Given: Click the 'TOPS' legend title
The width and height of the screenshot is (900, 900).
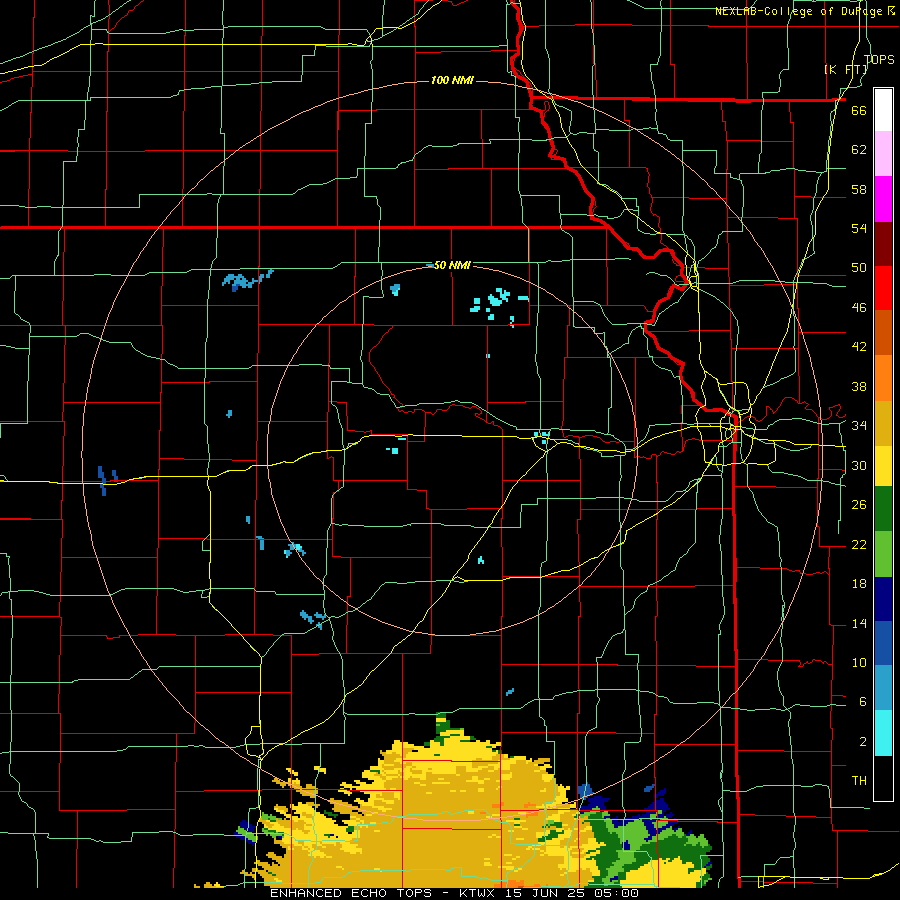Looking at the screenshot, I should coord(879,59).
